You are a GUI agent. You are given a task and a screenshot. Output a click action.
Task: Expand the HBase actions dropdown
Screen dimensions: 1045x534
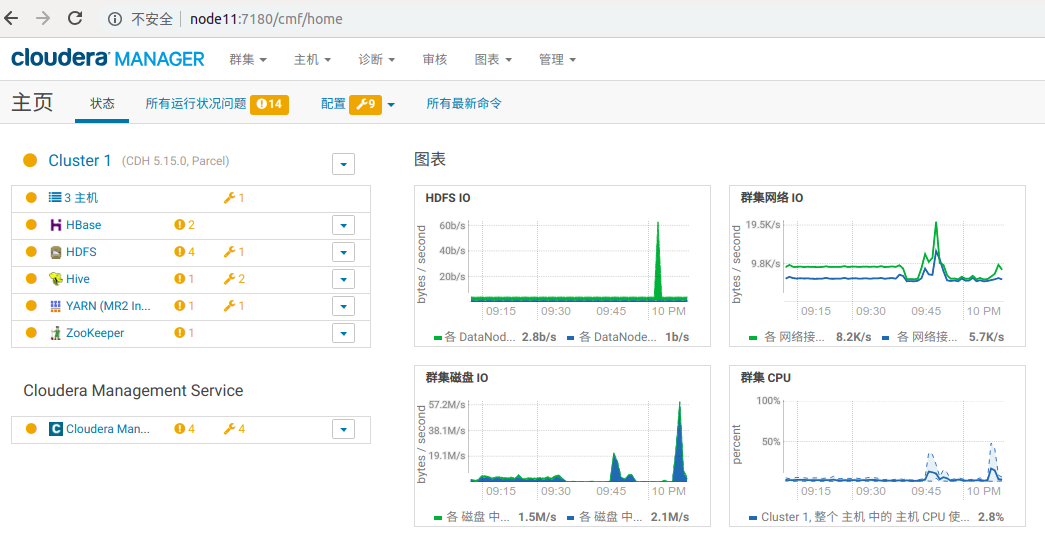[x=343, y=225]
